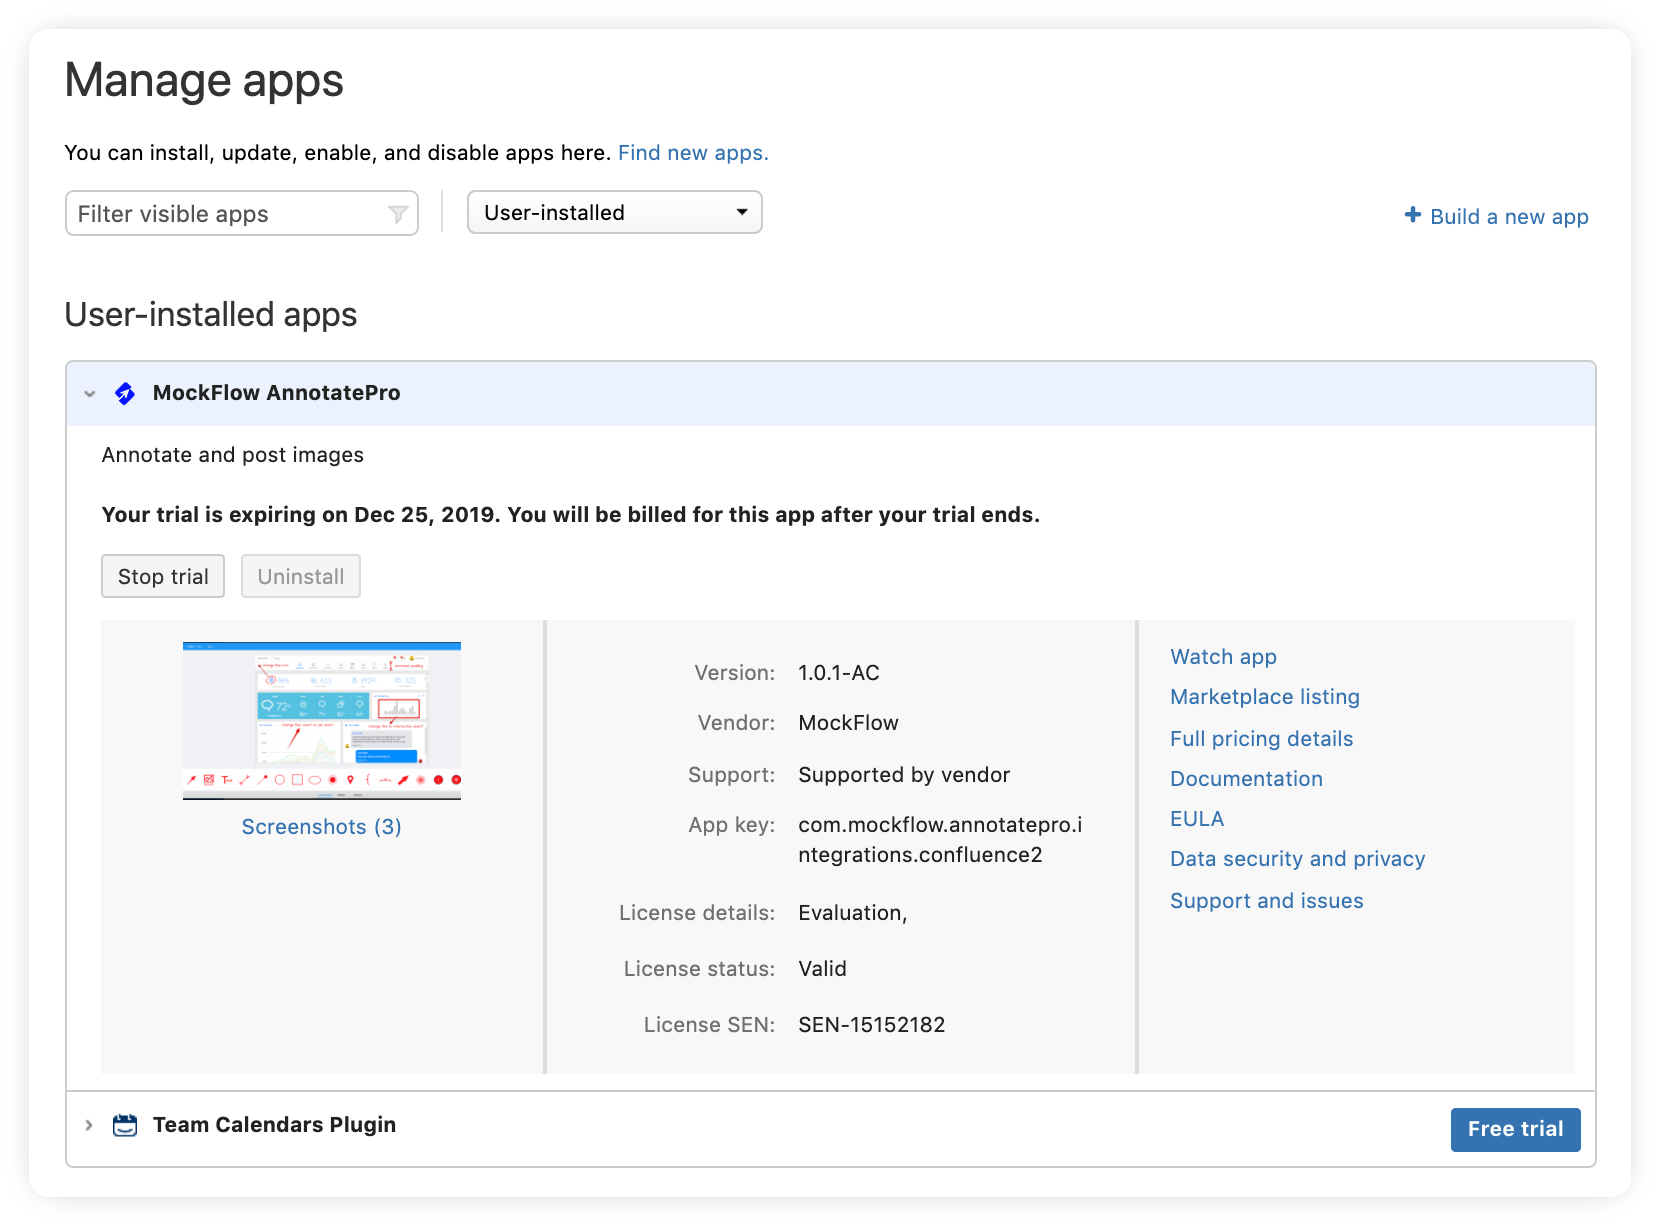Click the License SEN value SEN-15152182
The height and width of the screenshot is (1231, 1661).
871,1025
